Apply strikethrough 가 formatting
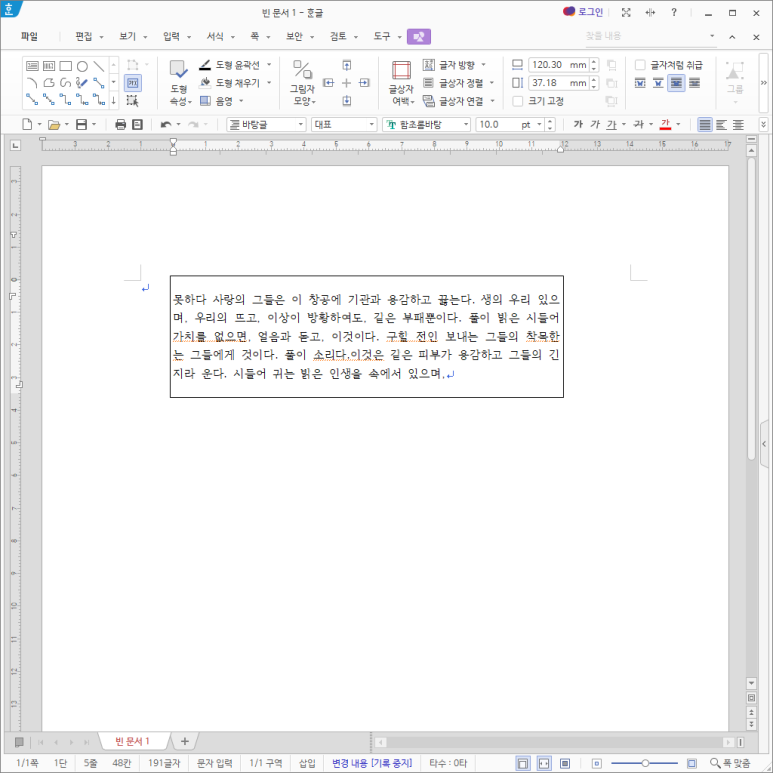The image size is (773, 773). pos(639,125)
